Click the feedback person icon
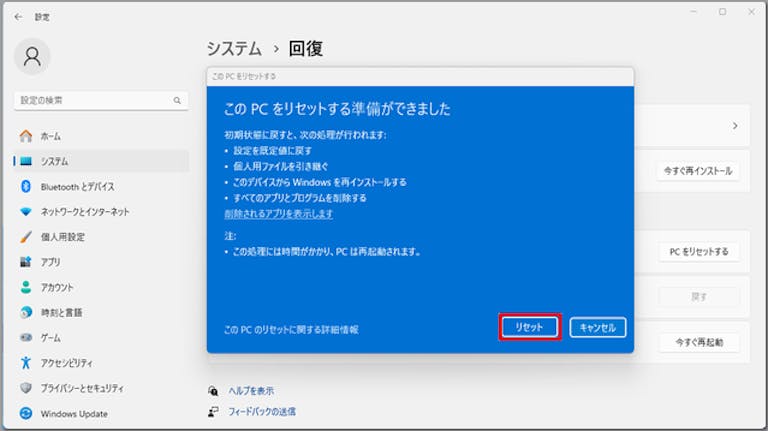Image resolution: width=768 pixels, height=431 pixels. click(213, 412)
